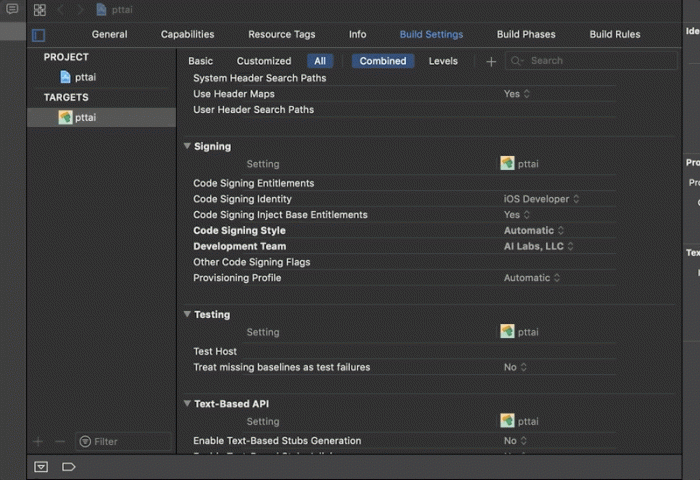This screenshot has height=480, width=700.
Task: Open the Code Signing Style dropdown
Action: click(534, 230)
